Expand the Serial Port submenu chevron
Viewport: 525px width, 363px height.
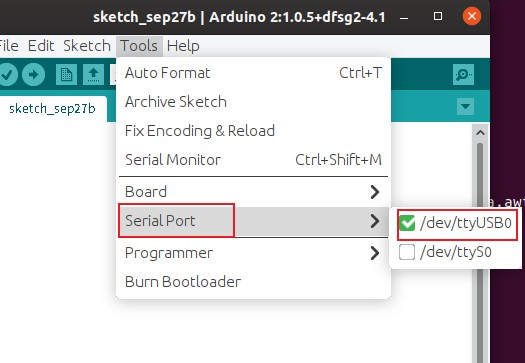coord(375,221)
